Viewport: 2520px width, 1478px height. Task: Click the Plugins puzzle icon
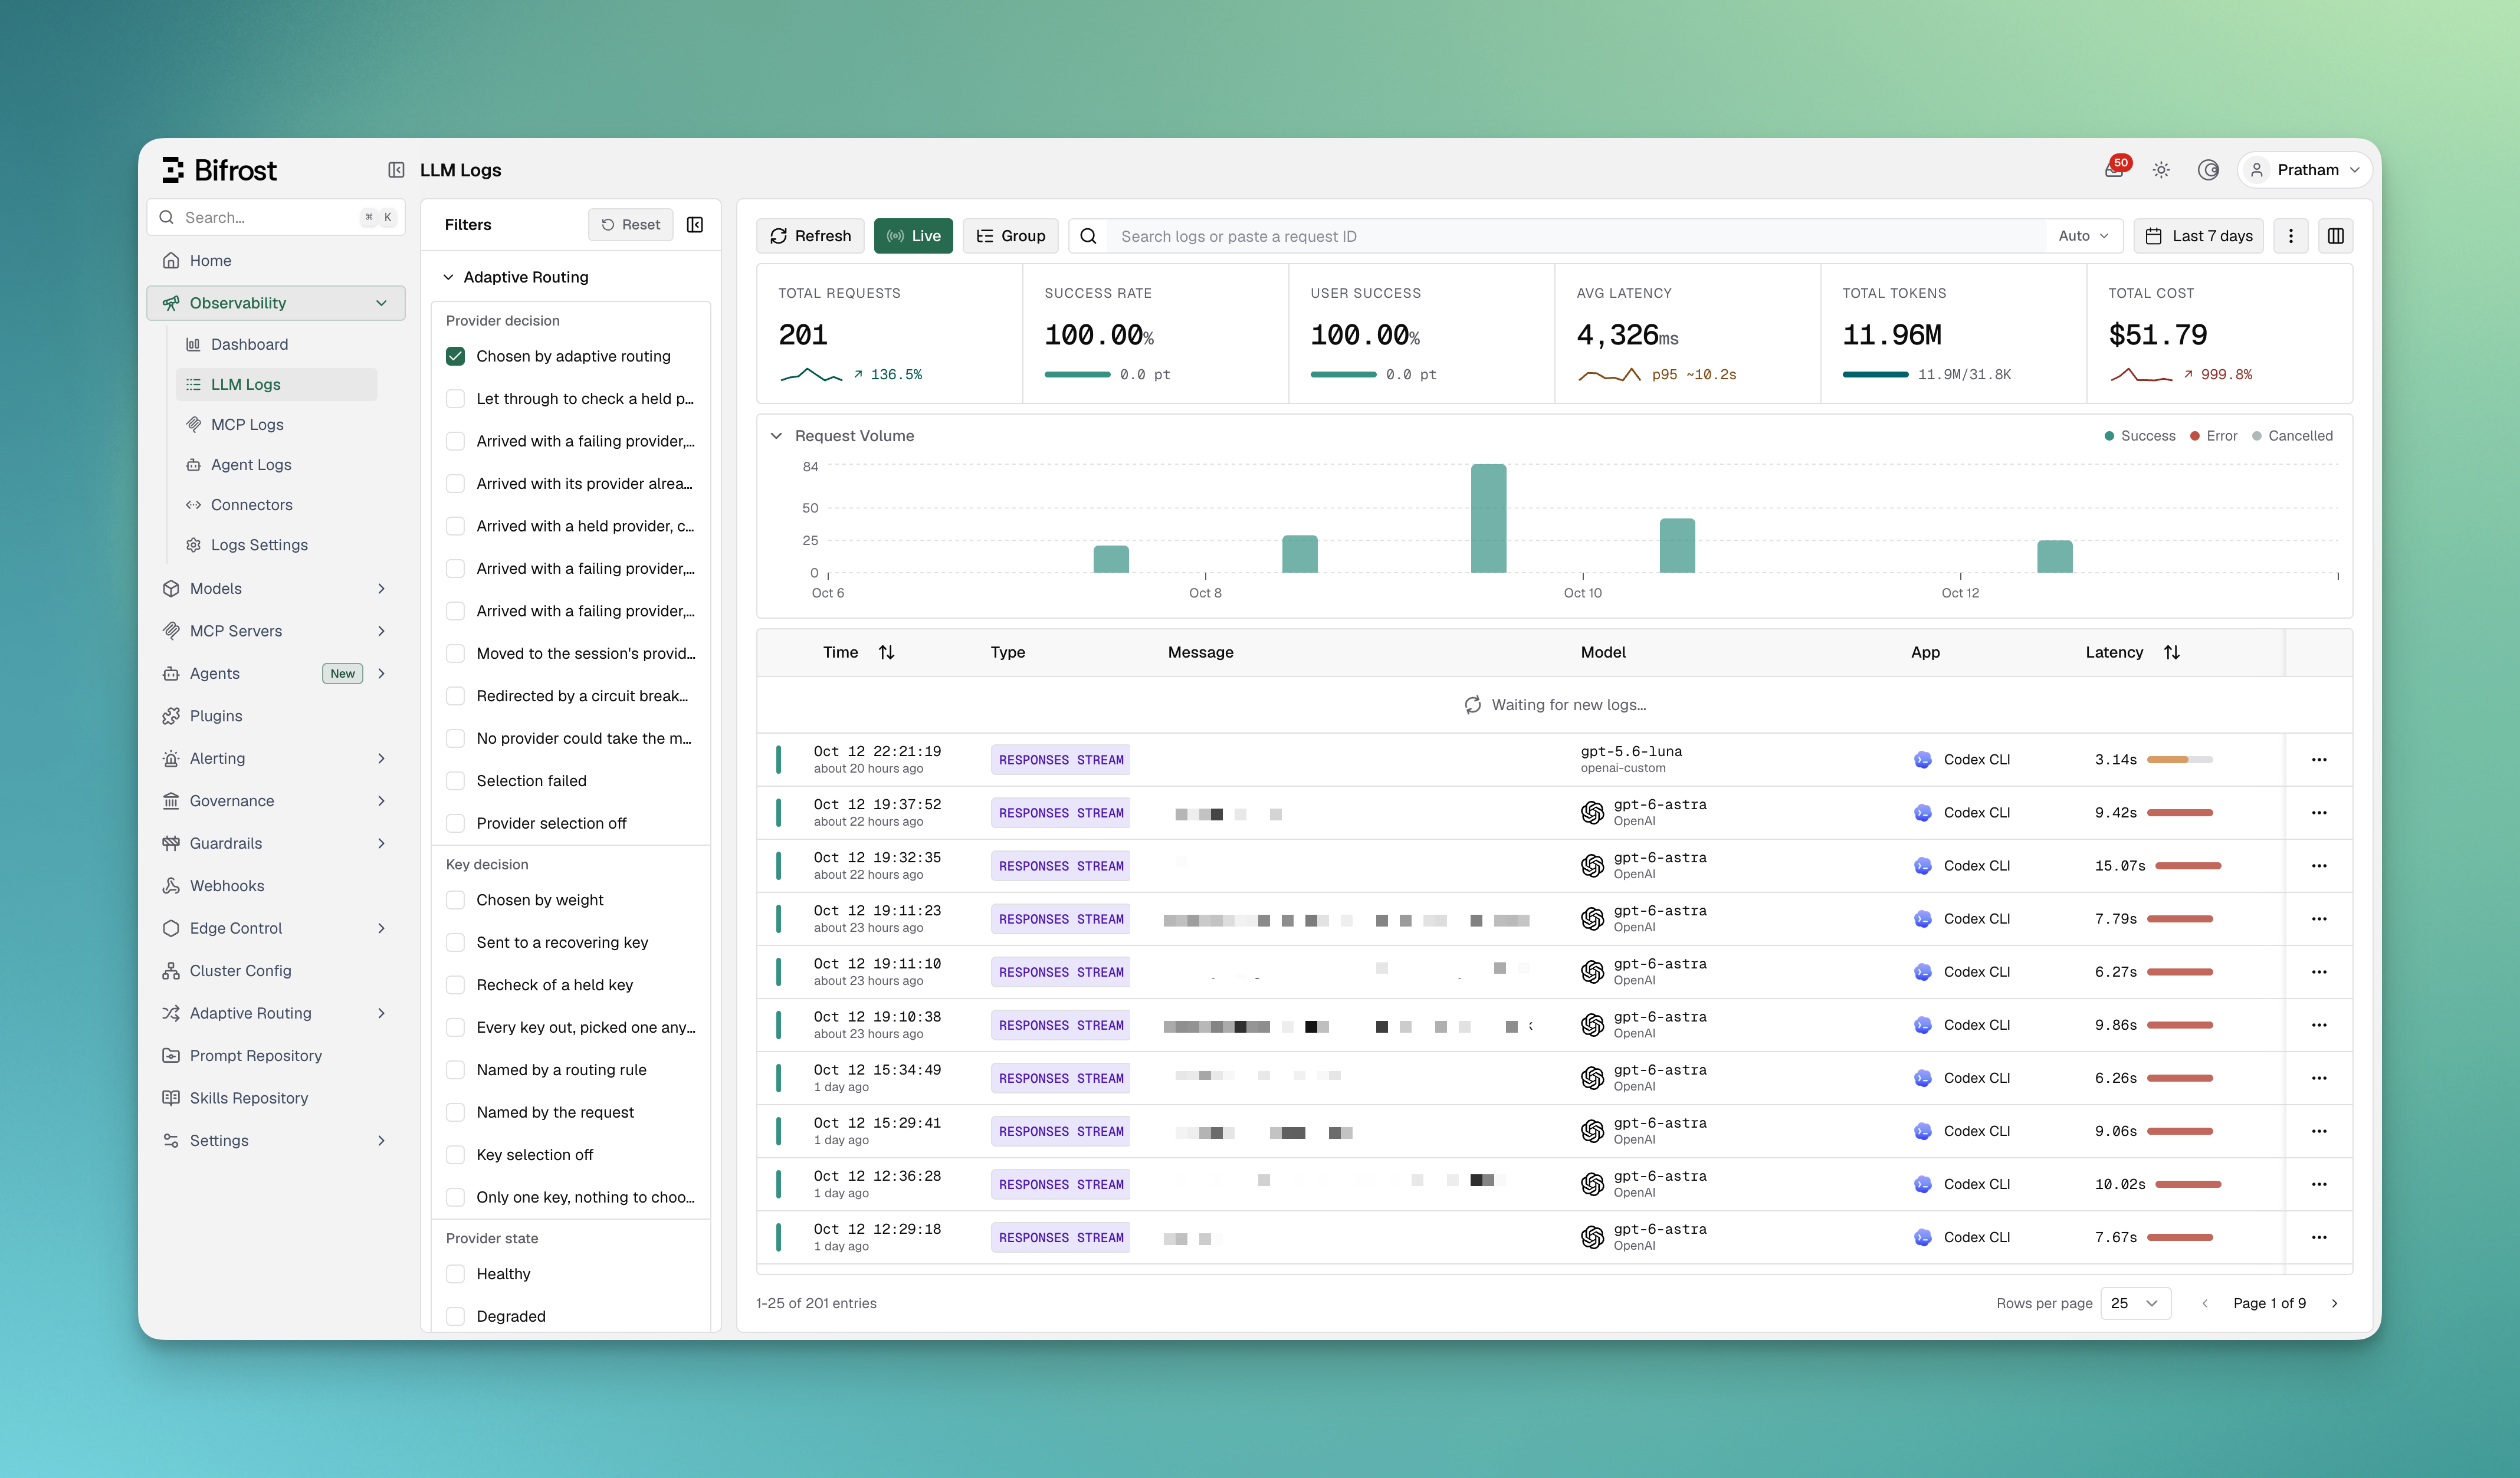(171, 716)
